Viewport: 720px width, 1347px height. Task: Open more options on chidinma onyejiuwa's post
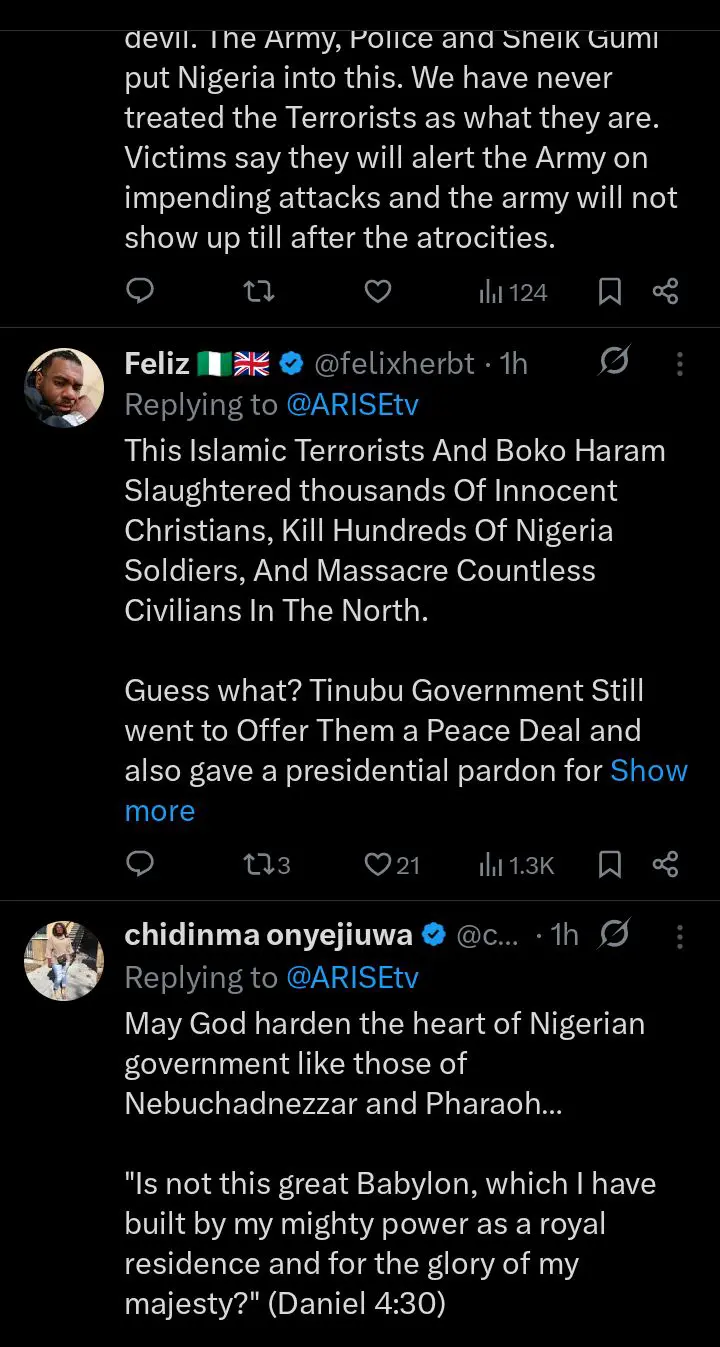point(680,936)
